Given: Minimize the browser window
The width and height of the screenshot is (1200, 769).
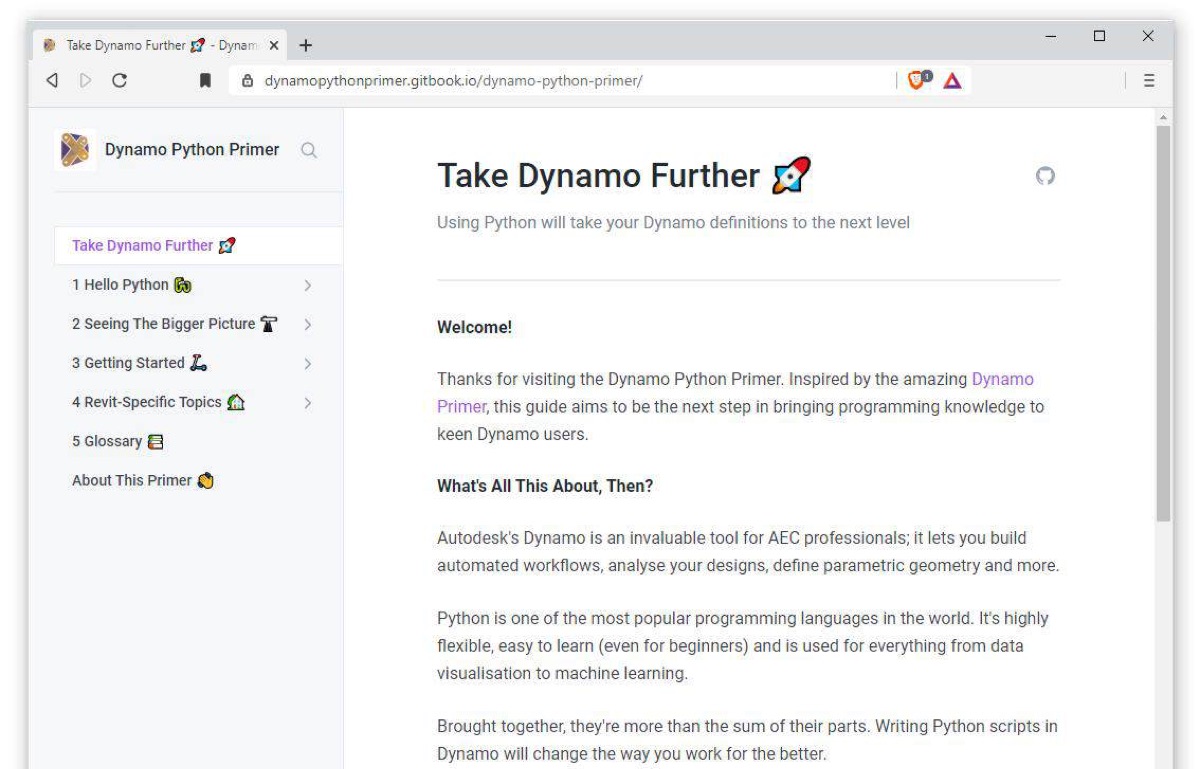Looking at the screenshot, I should (x=1051, y=36).
